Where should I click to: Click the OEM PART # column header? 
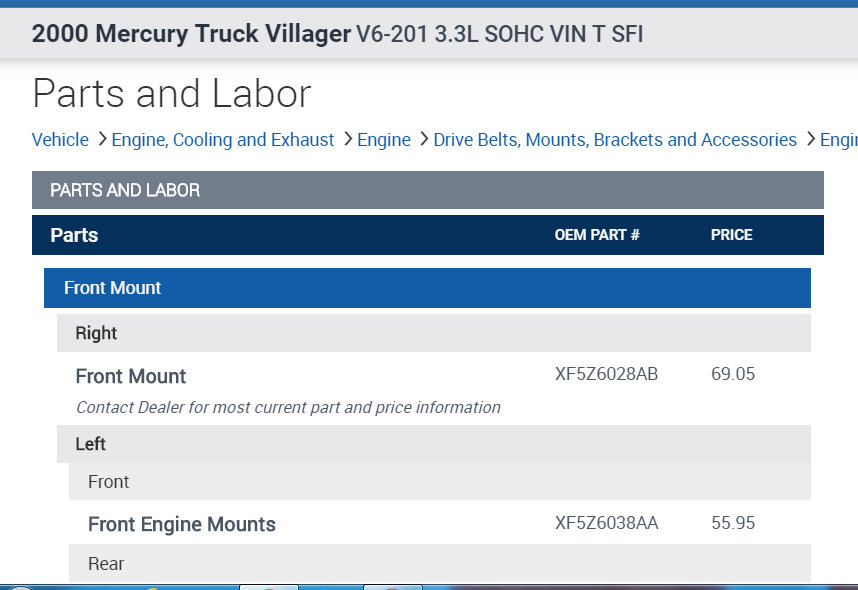coord(597,235)
